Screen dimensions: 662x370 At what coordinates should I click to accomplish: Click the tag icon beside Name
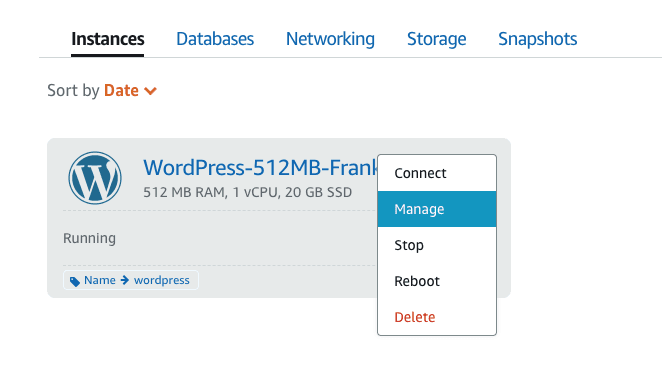[x=75, y=281]
